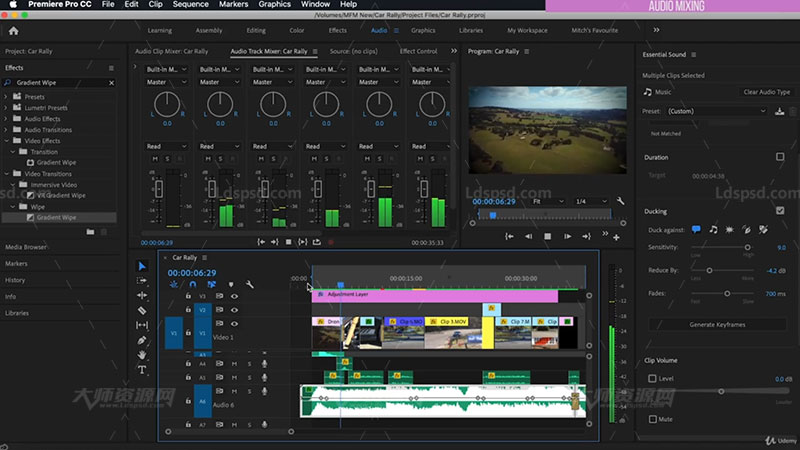Open first channel Read automation dropdown

coord(166,146)
